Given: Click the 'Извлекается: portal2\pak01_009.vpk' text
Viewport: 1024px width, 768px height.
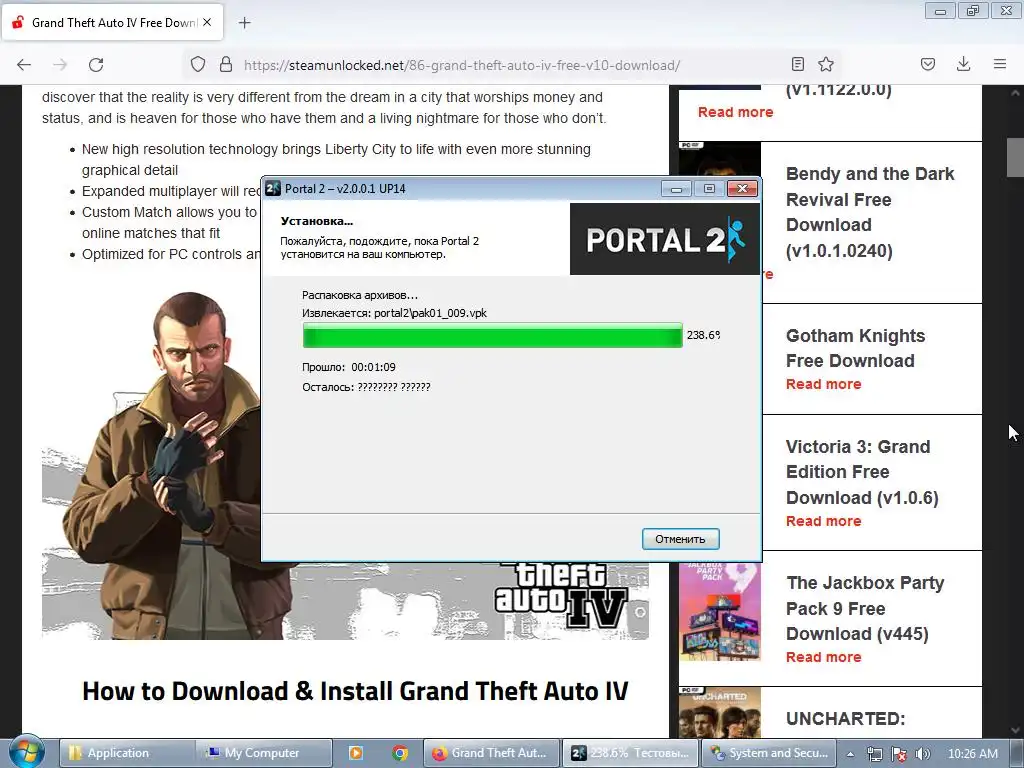Looking at the screenshot, I should pyautogui.click(x=394, y=313).
